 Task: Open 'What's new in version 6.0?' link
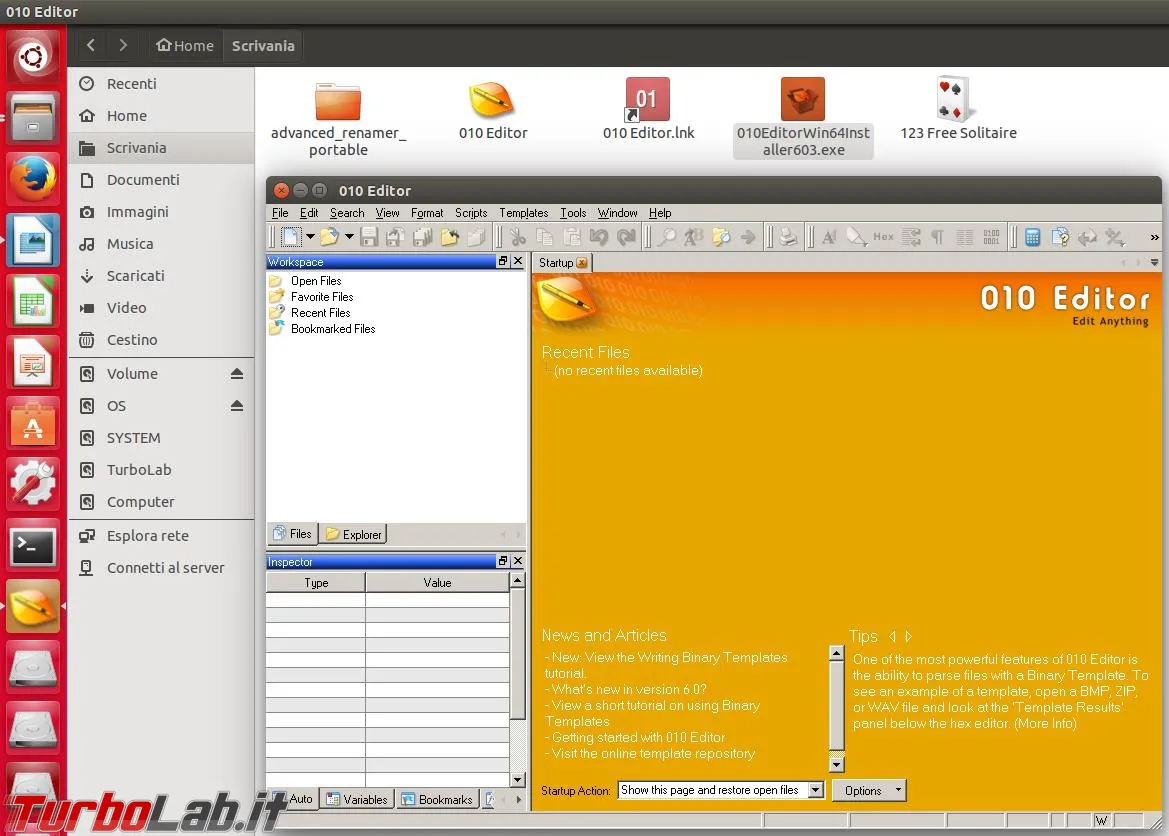[628, 690]
